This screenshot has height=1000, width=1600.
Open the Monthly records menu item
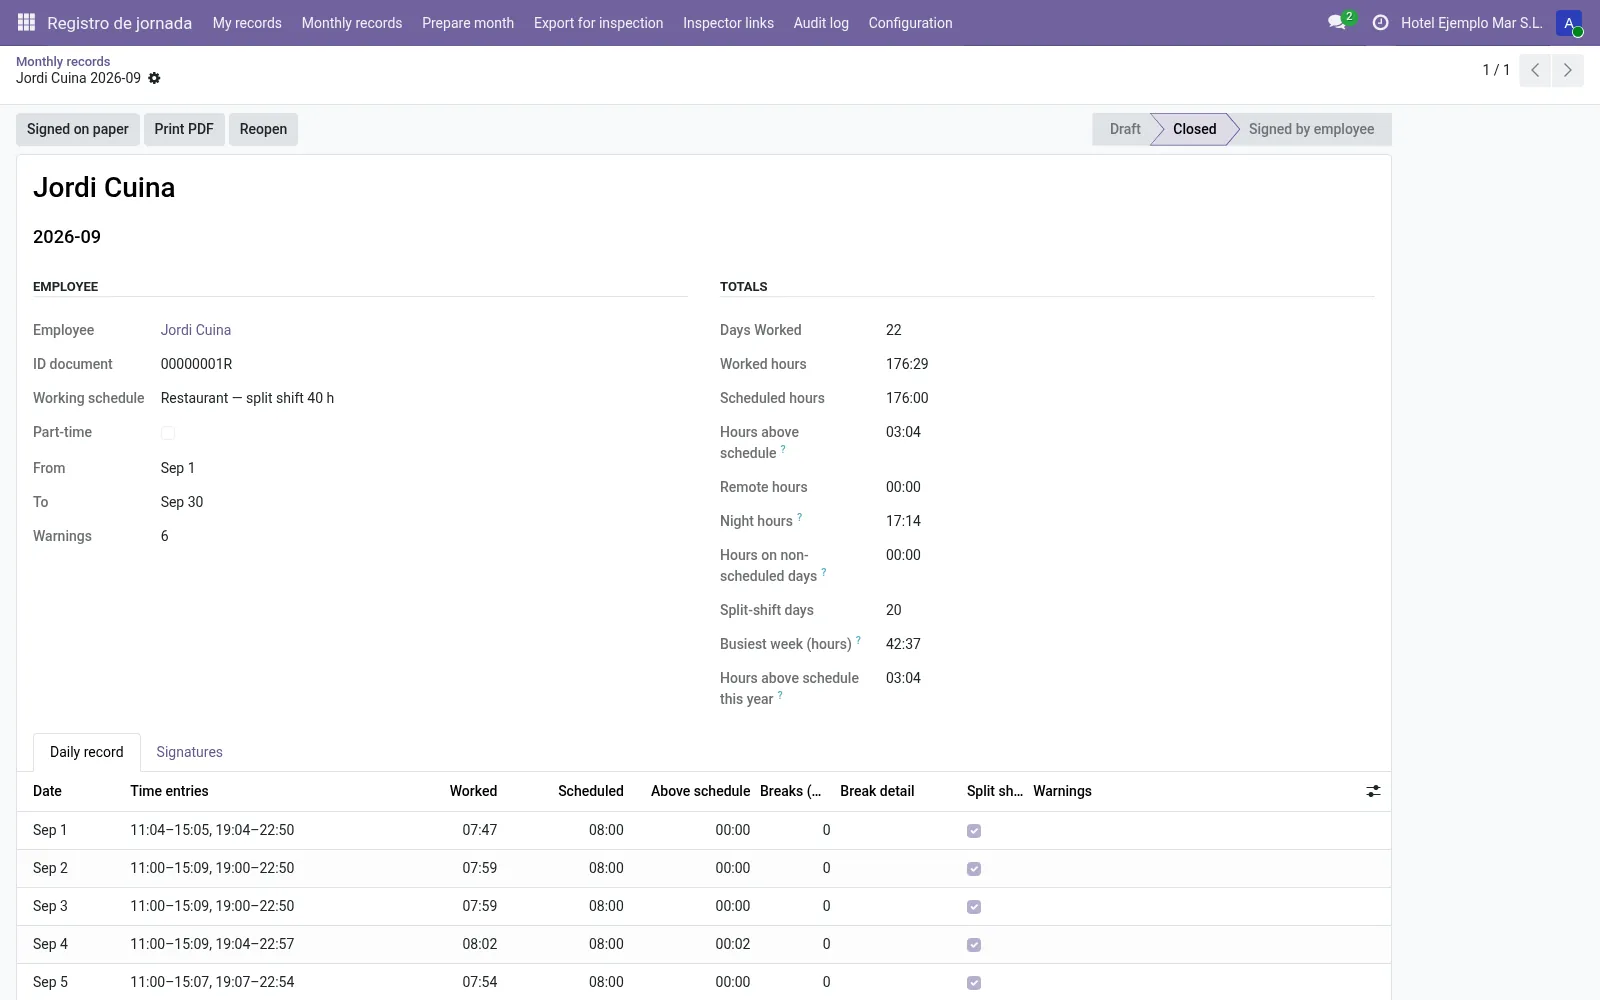[352, 23]
